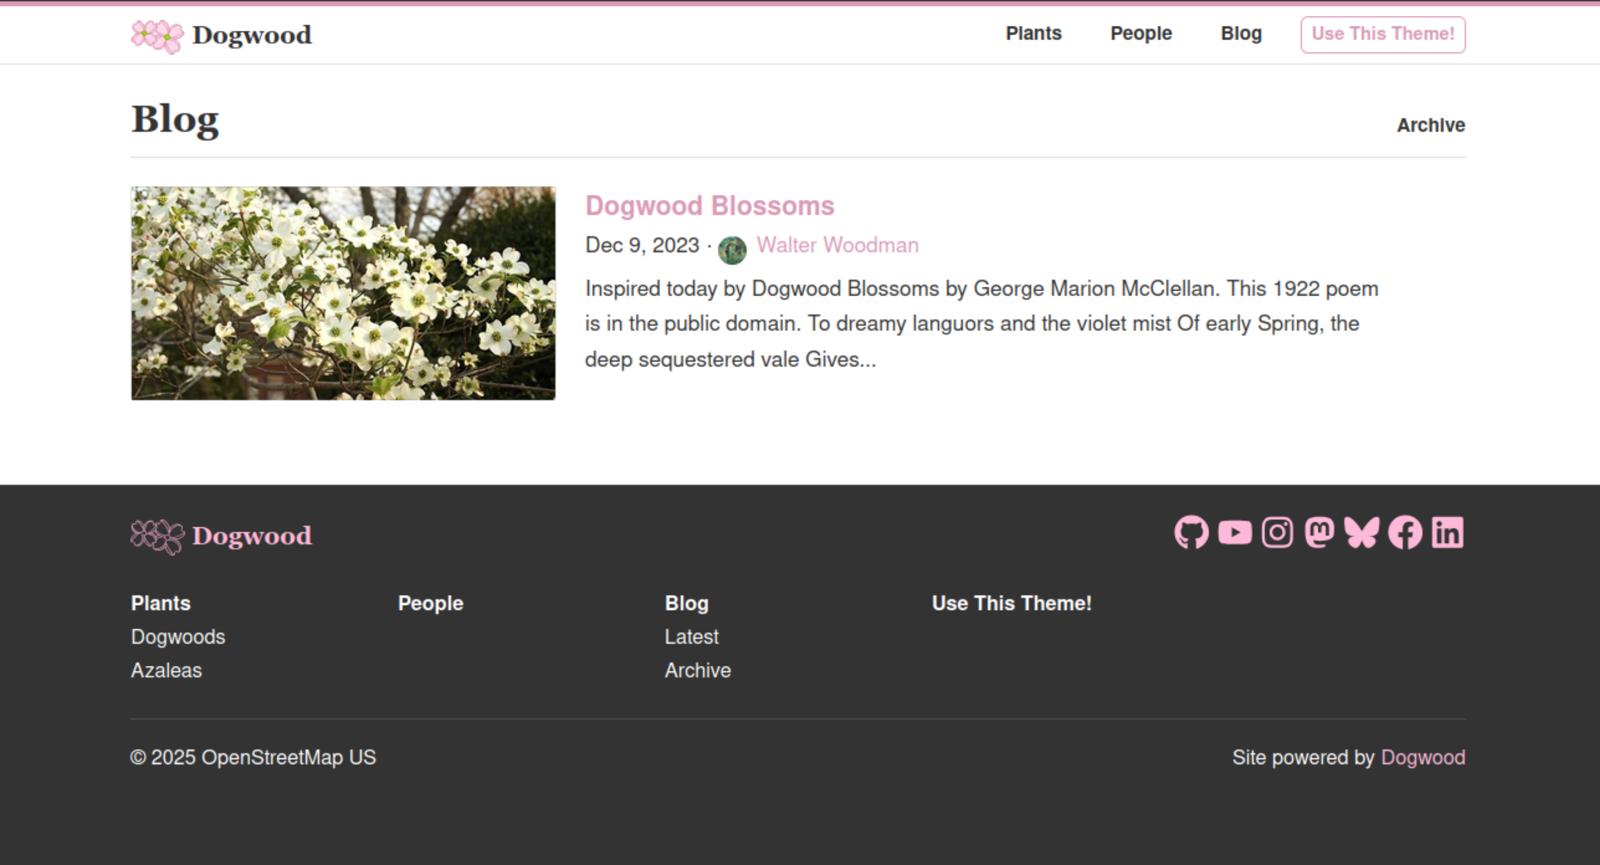This screenshot has width=1600, height=865.
Task: Open the Dogwood Blossoms post title
Action: [710, 206]
